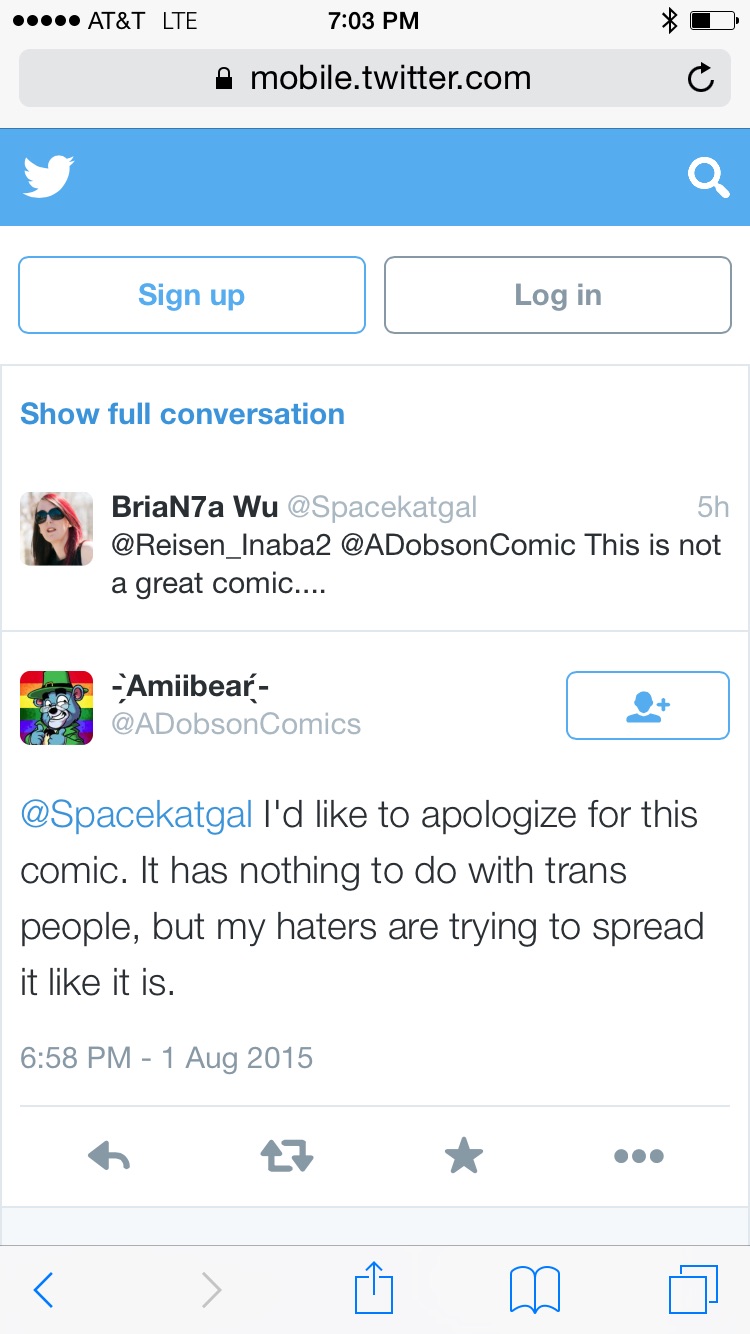Screen dimensions: 750x1334
Task: Expand Show full conversation
Action: tap(183, 414)
